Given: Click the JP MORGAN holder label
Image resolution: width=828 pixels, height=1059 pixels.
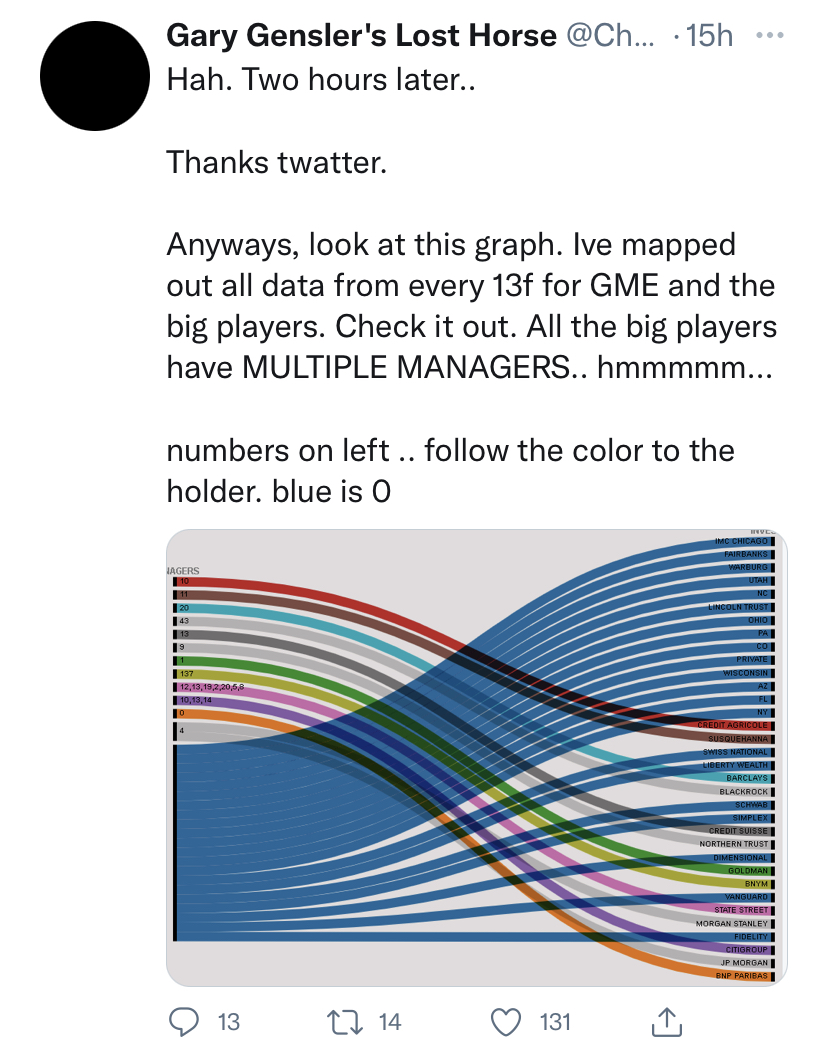Looking at the screenshot, I should pyautogui.click(x=744, y=962).
